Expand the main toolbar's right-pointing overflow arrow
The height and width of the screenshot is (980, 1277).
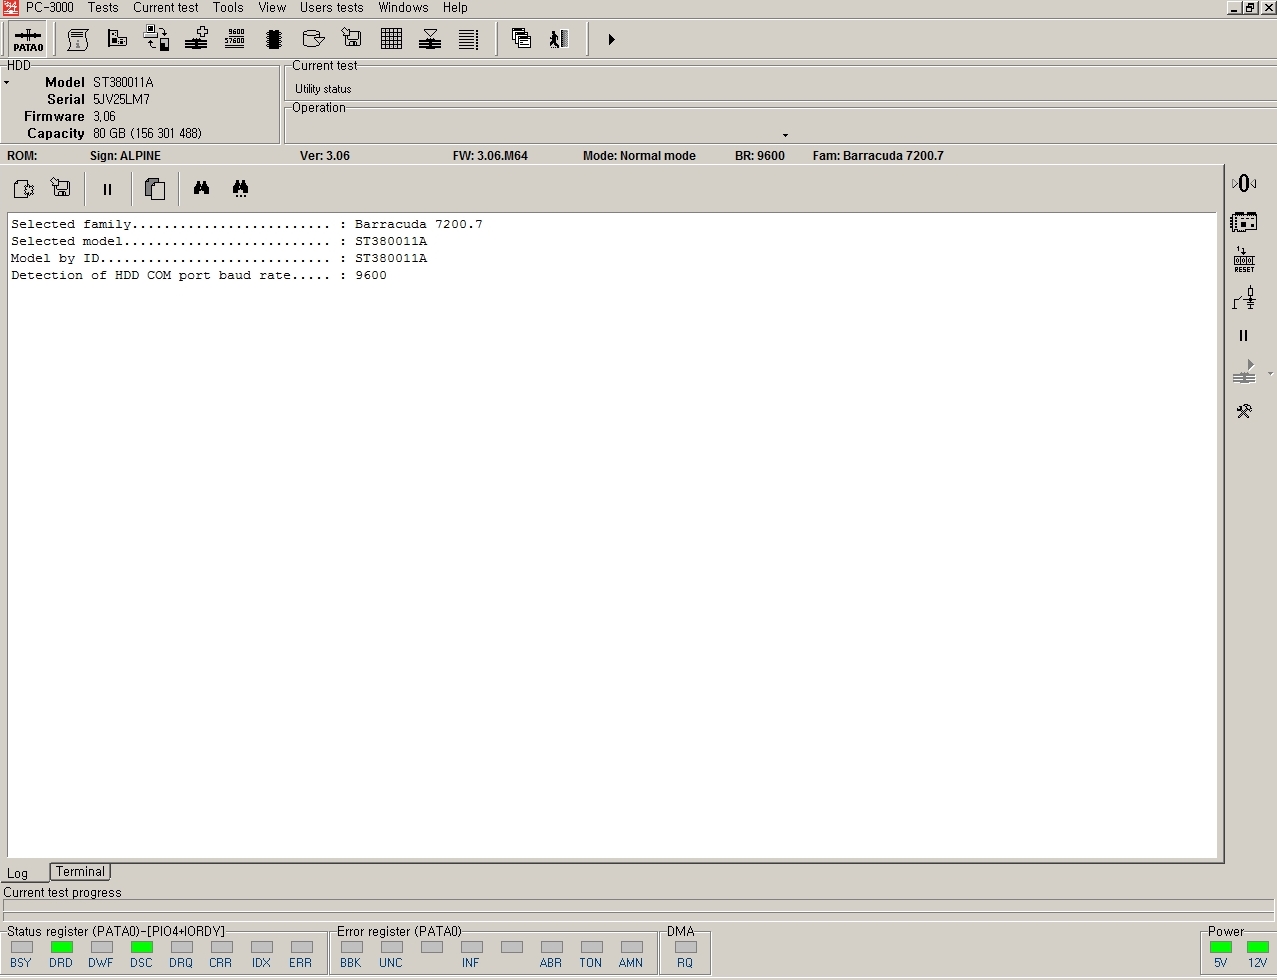tap(611, 39)
